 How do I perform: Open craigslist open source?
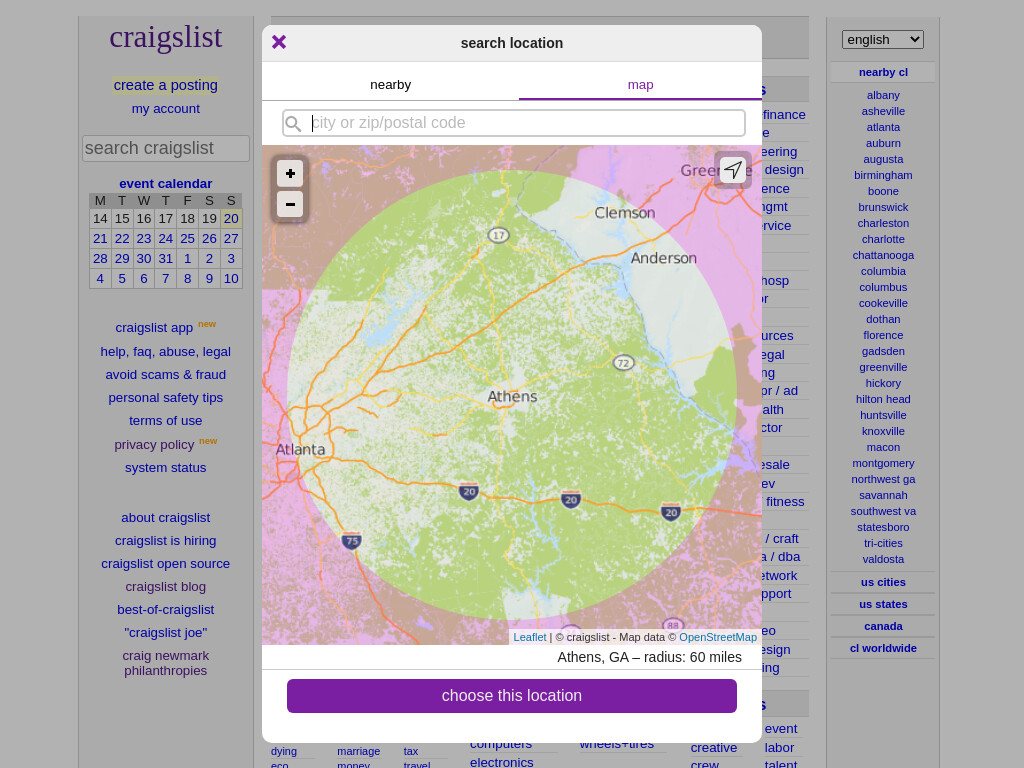pyautogui.click(x=166, y=564)
